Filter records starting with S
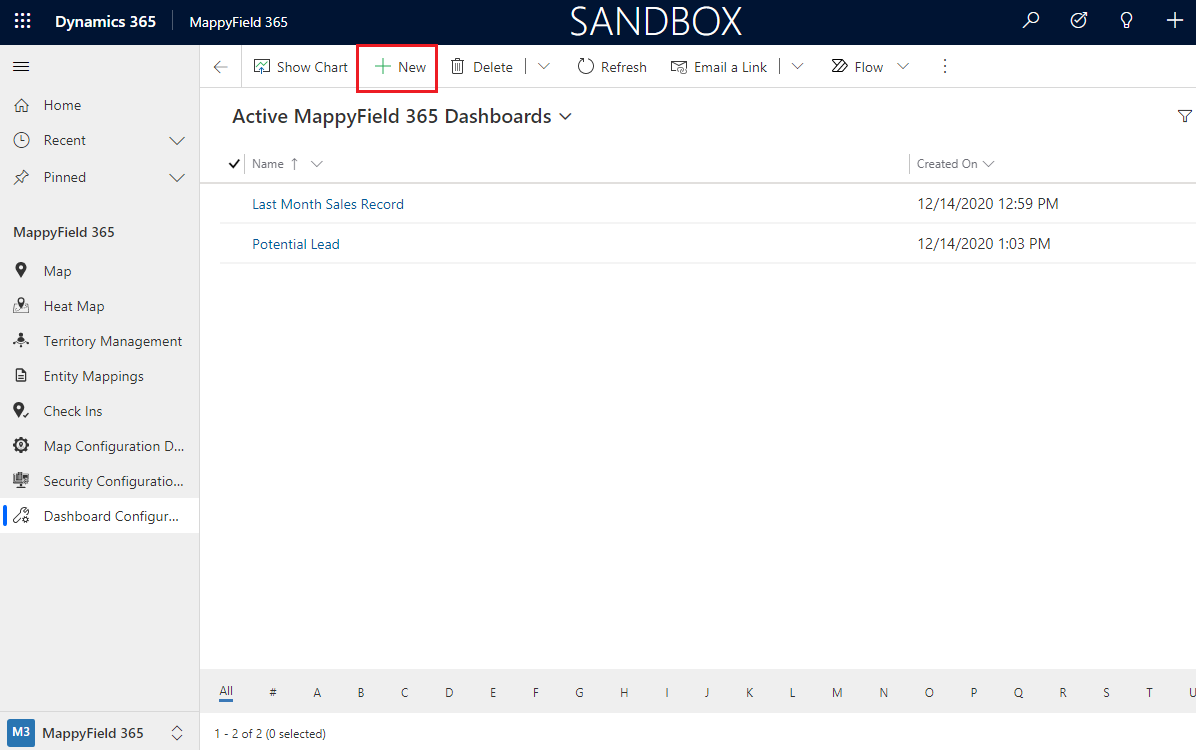 (1106, 693)
